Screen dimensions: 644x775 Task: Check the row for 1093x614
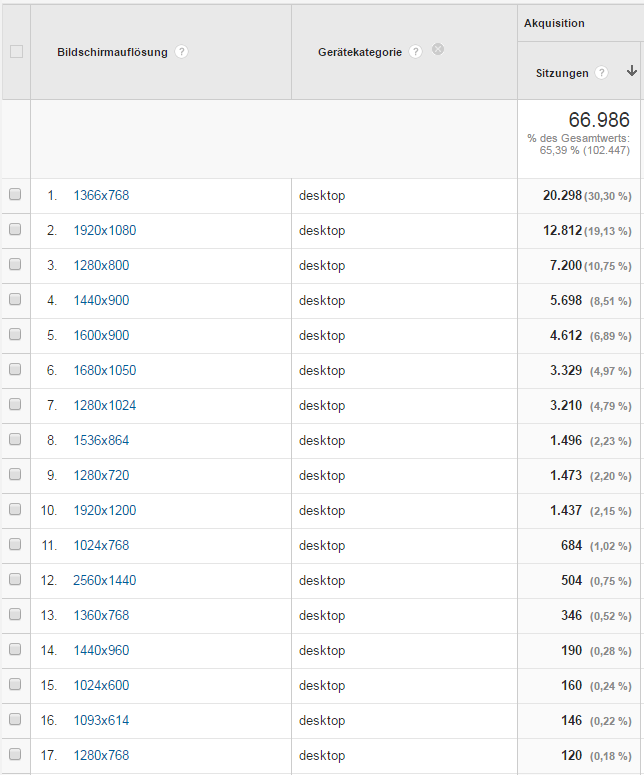(15, 720)
